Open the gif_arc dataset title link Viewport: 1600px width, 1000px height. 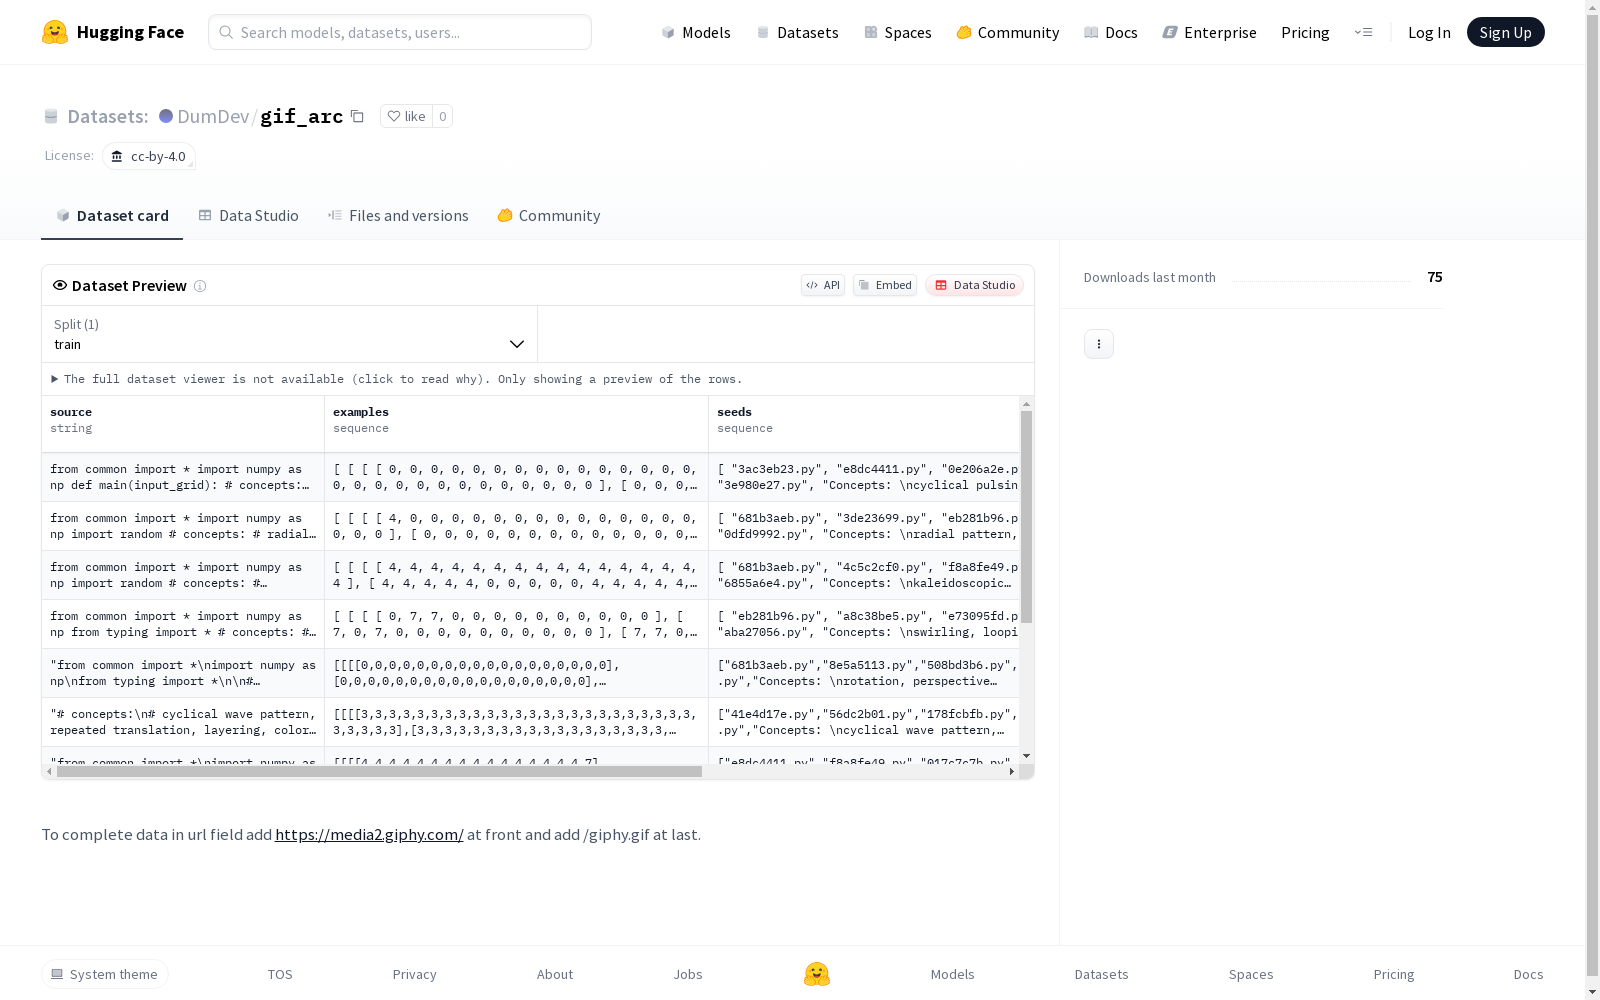point(302,116)
